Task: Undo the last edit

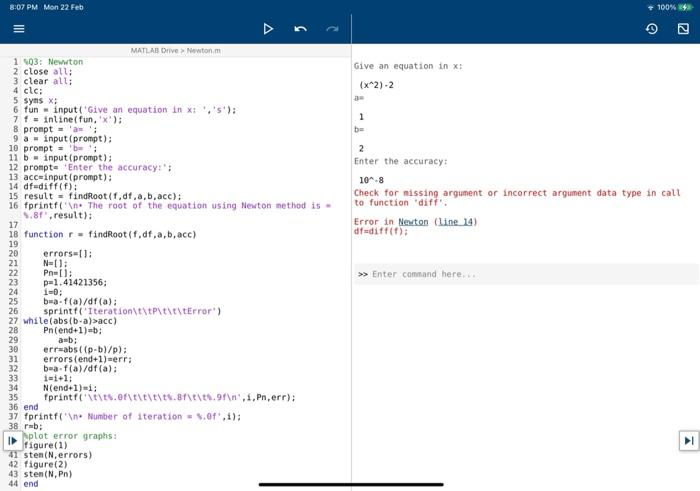Action: pos(300,29)
